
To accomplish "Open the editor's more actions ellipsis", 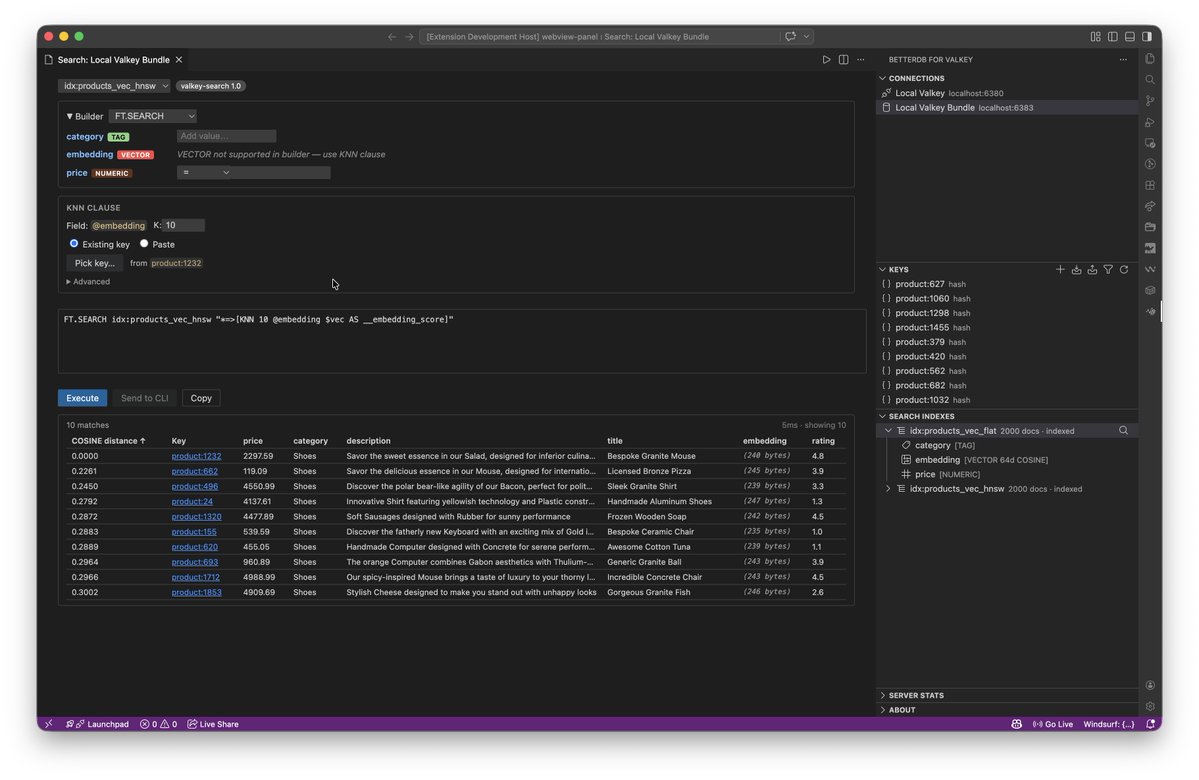I will point(861,60).
